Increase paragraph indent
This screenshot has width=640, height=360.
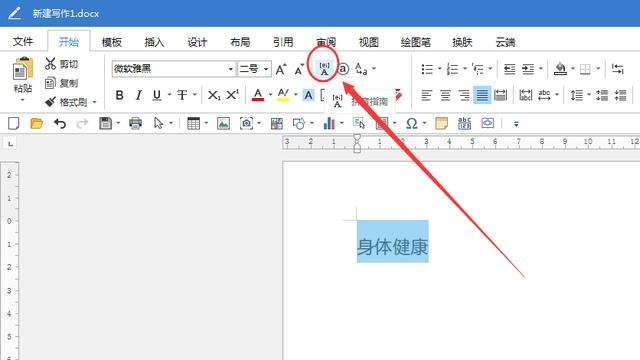click(x=528, y=69)
